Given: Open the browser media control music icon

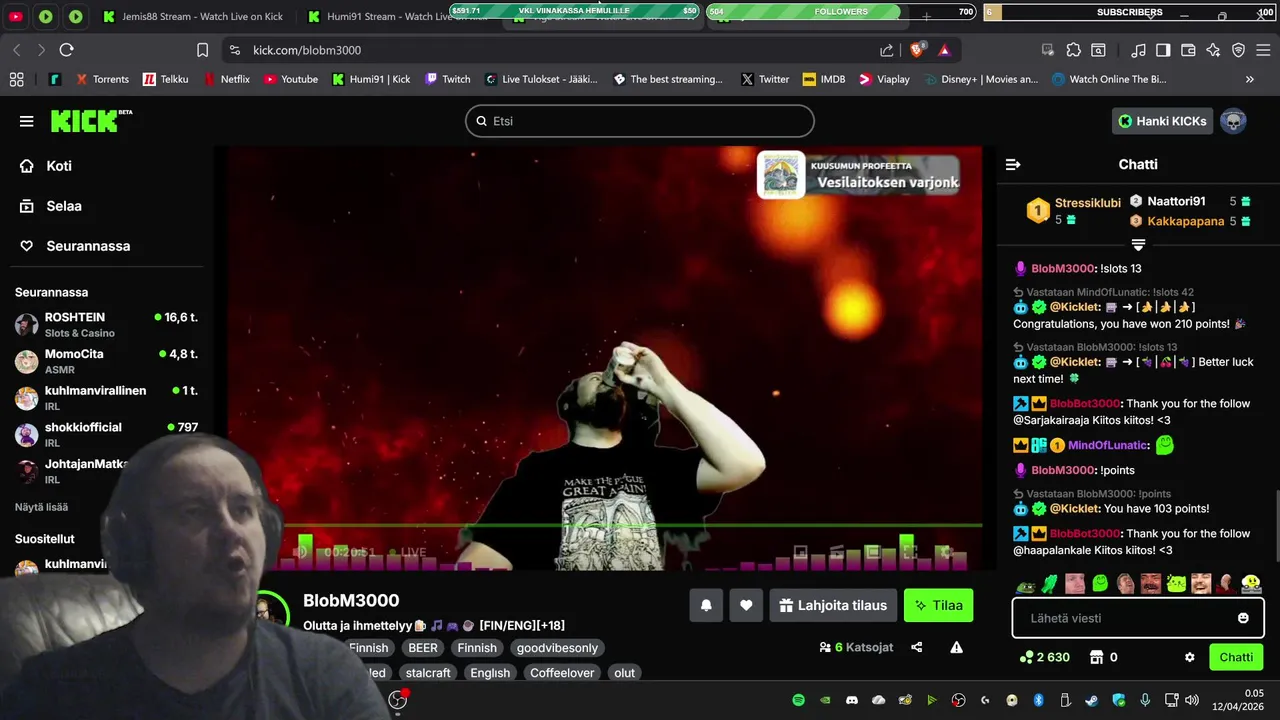Looking at the screenshot, I should pyautogui.click(x=1138, y=50).
